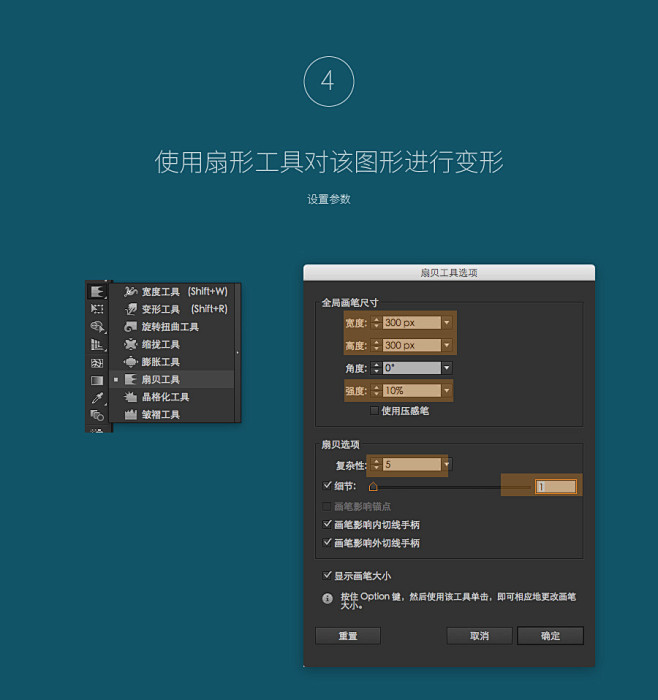
Task: Choose the Pucker tool (缩拢工具) icon
Action: 131,344
